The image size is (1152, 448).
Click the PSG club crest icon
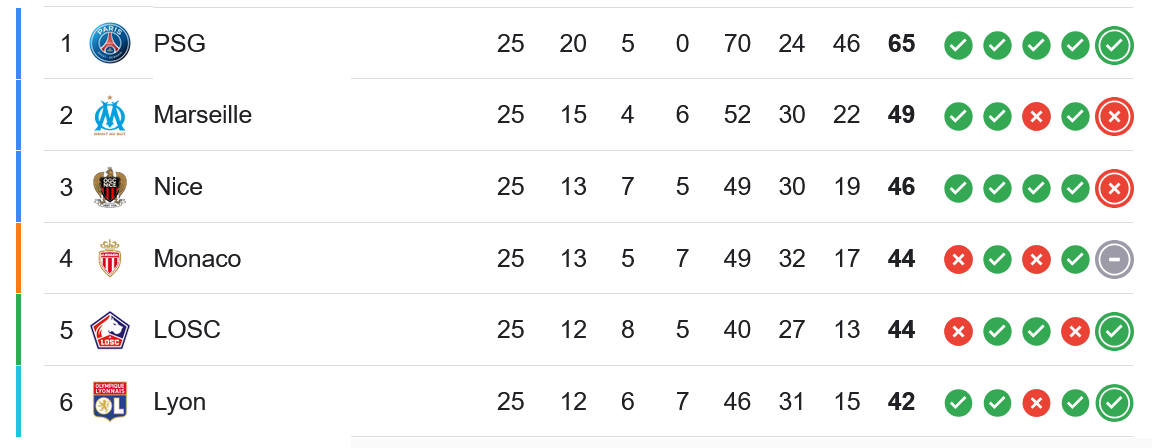pos(109,43)
